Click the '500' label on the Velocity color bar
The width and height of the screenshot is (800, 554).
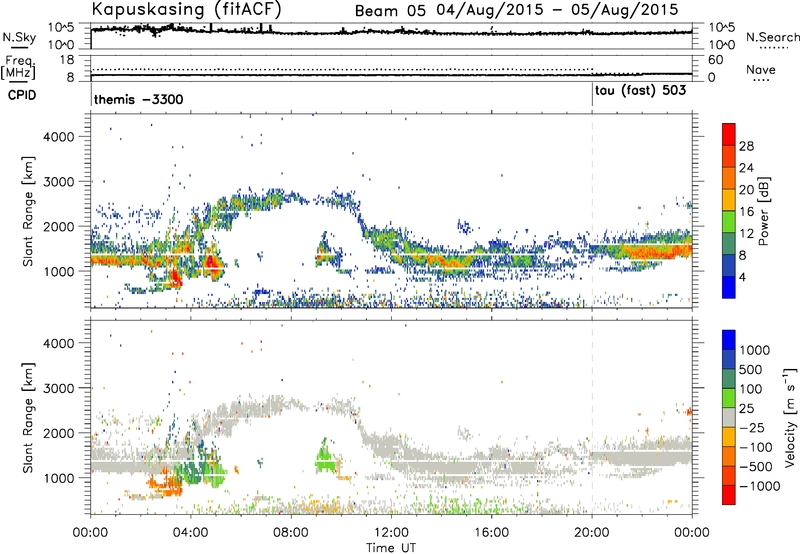[751, 370]
